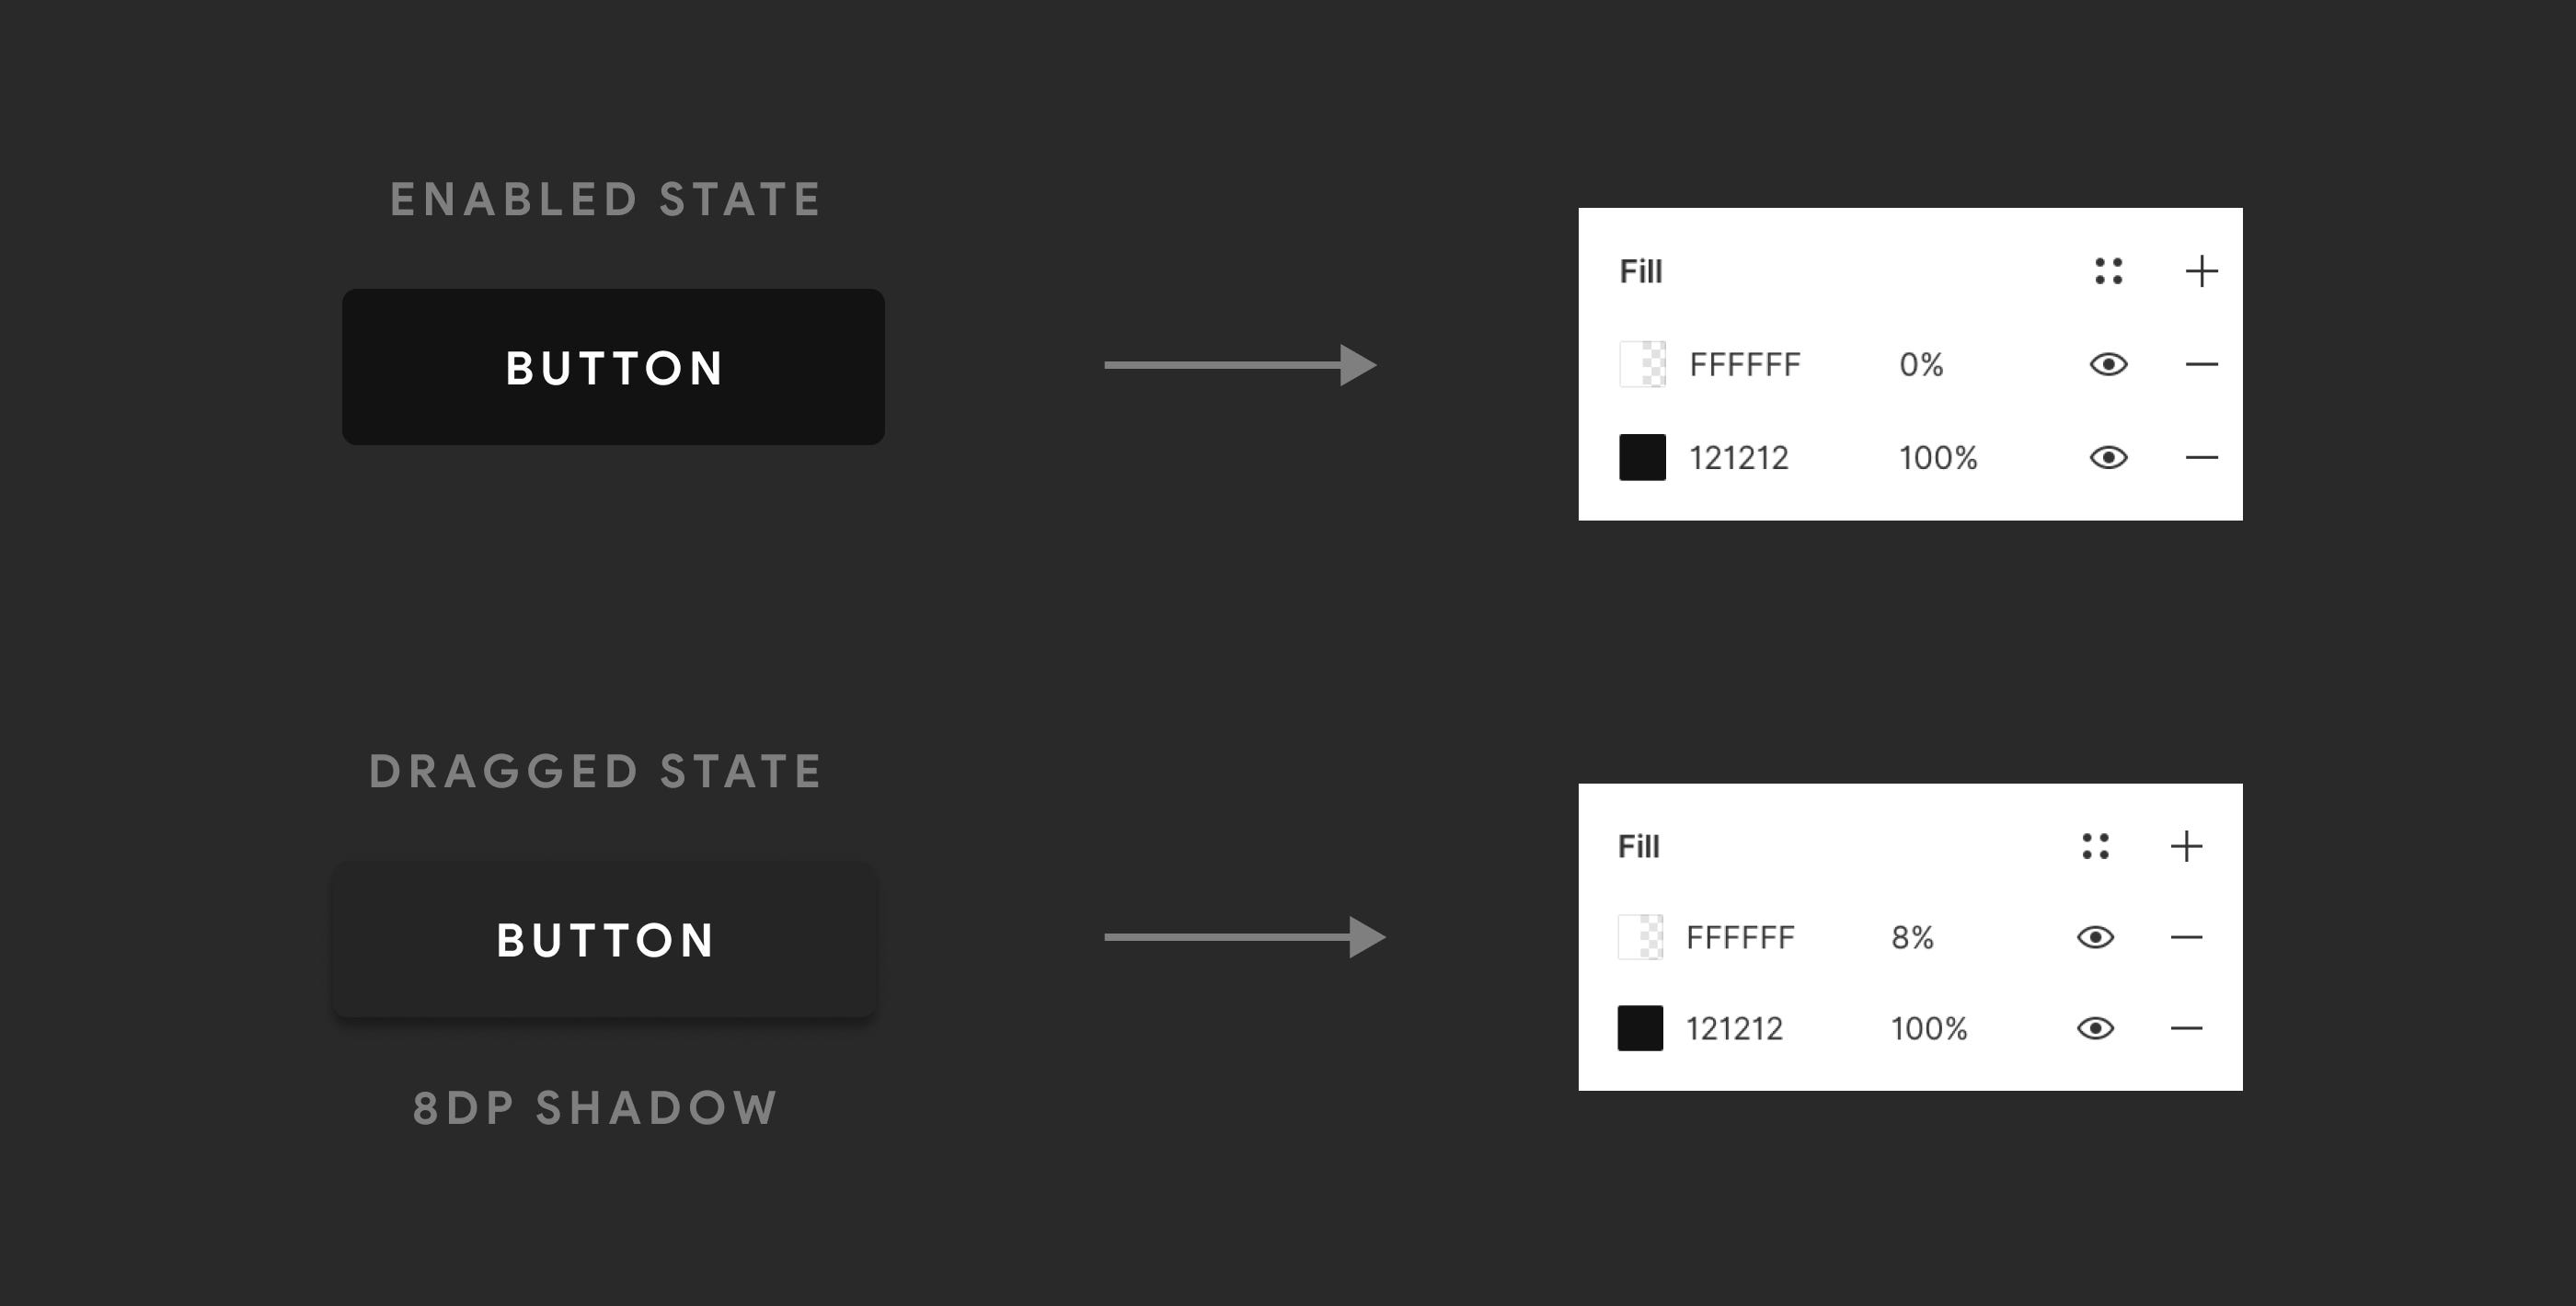Click the style grid icon in top Fill panel
The height and width of the screenshot is (1306, 2576).
pyautogui.click(x=2108, y=271)
